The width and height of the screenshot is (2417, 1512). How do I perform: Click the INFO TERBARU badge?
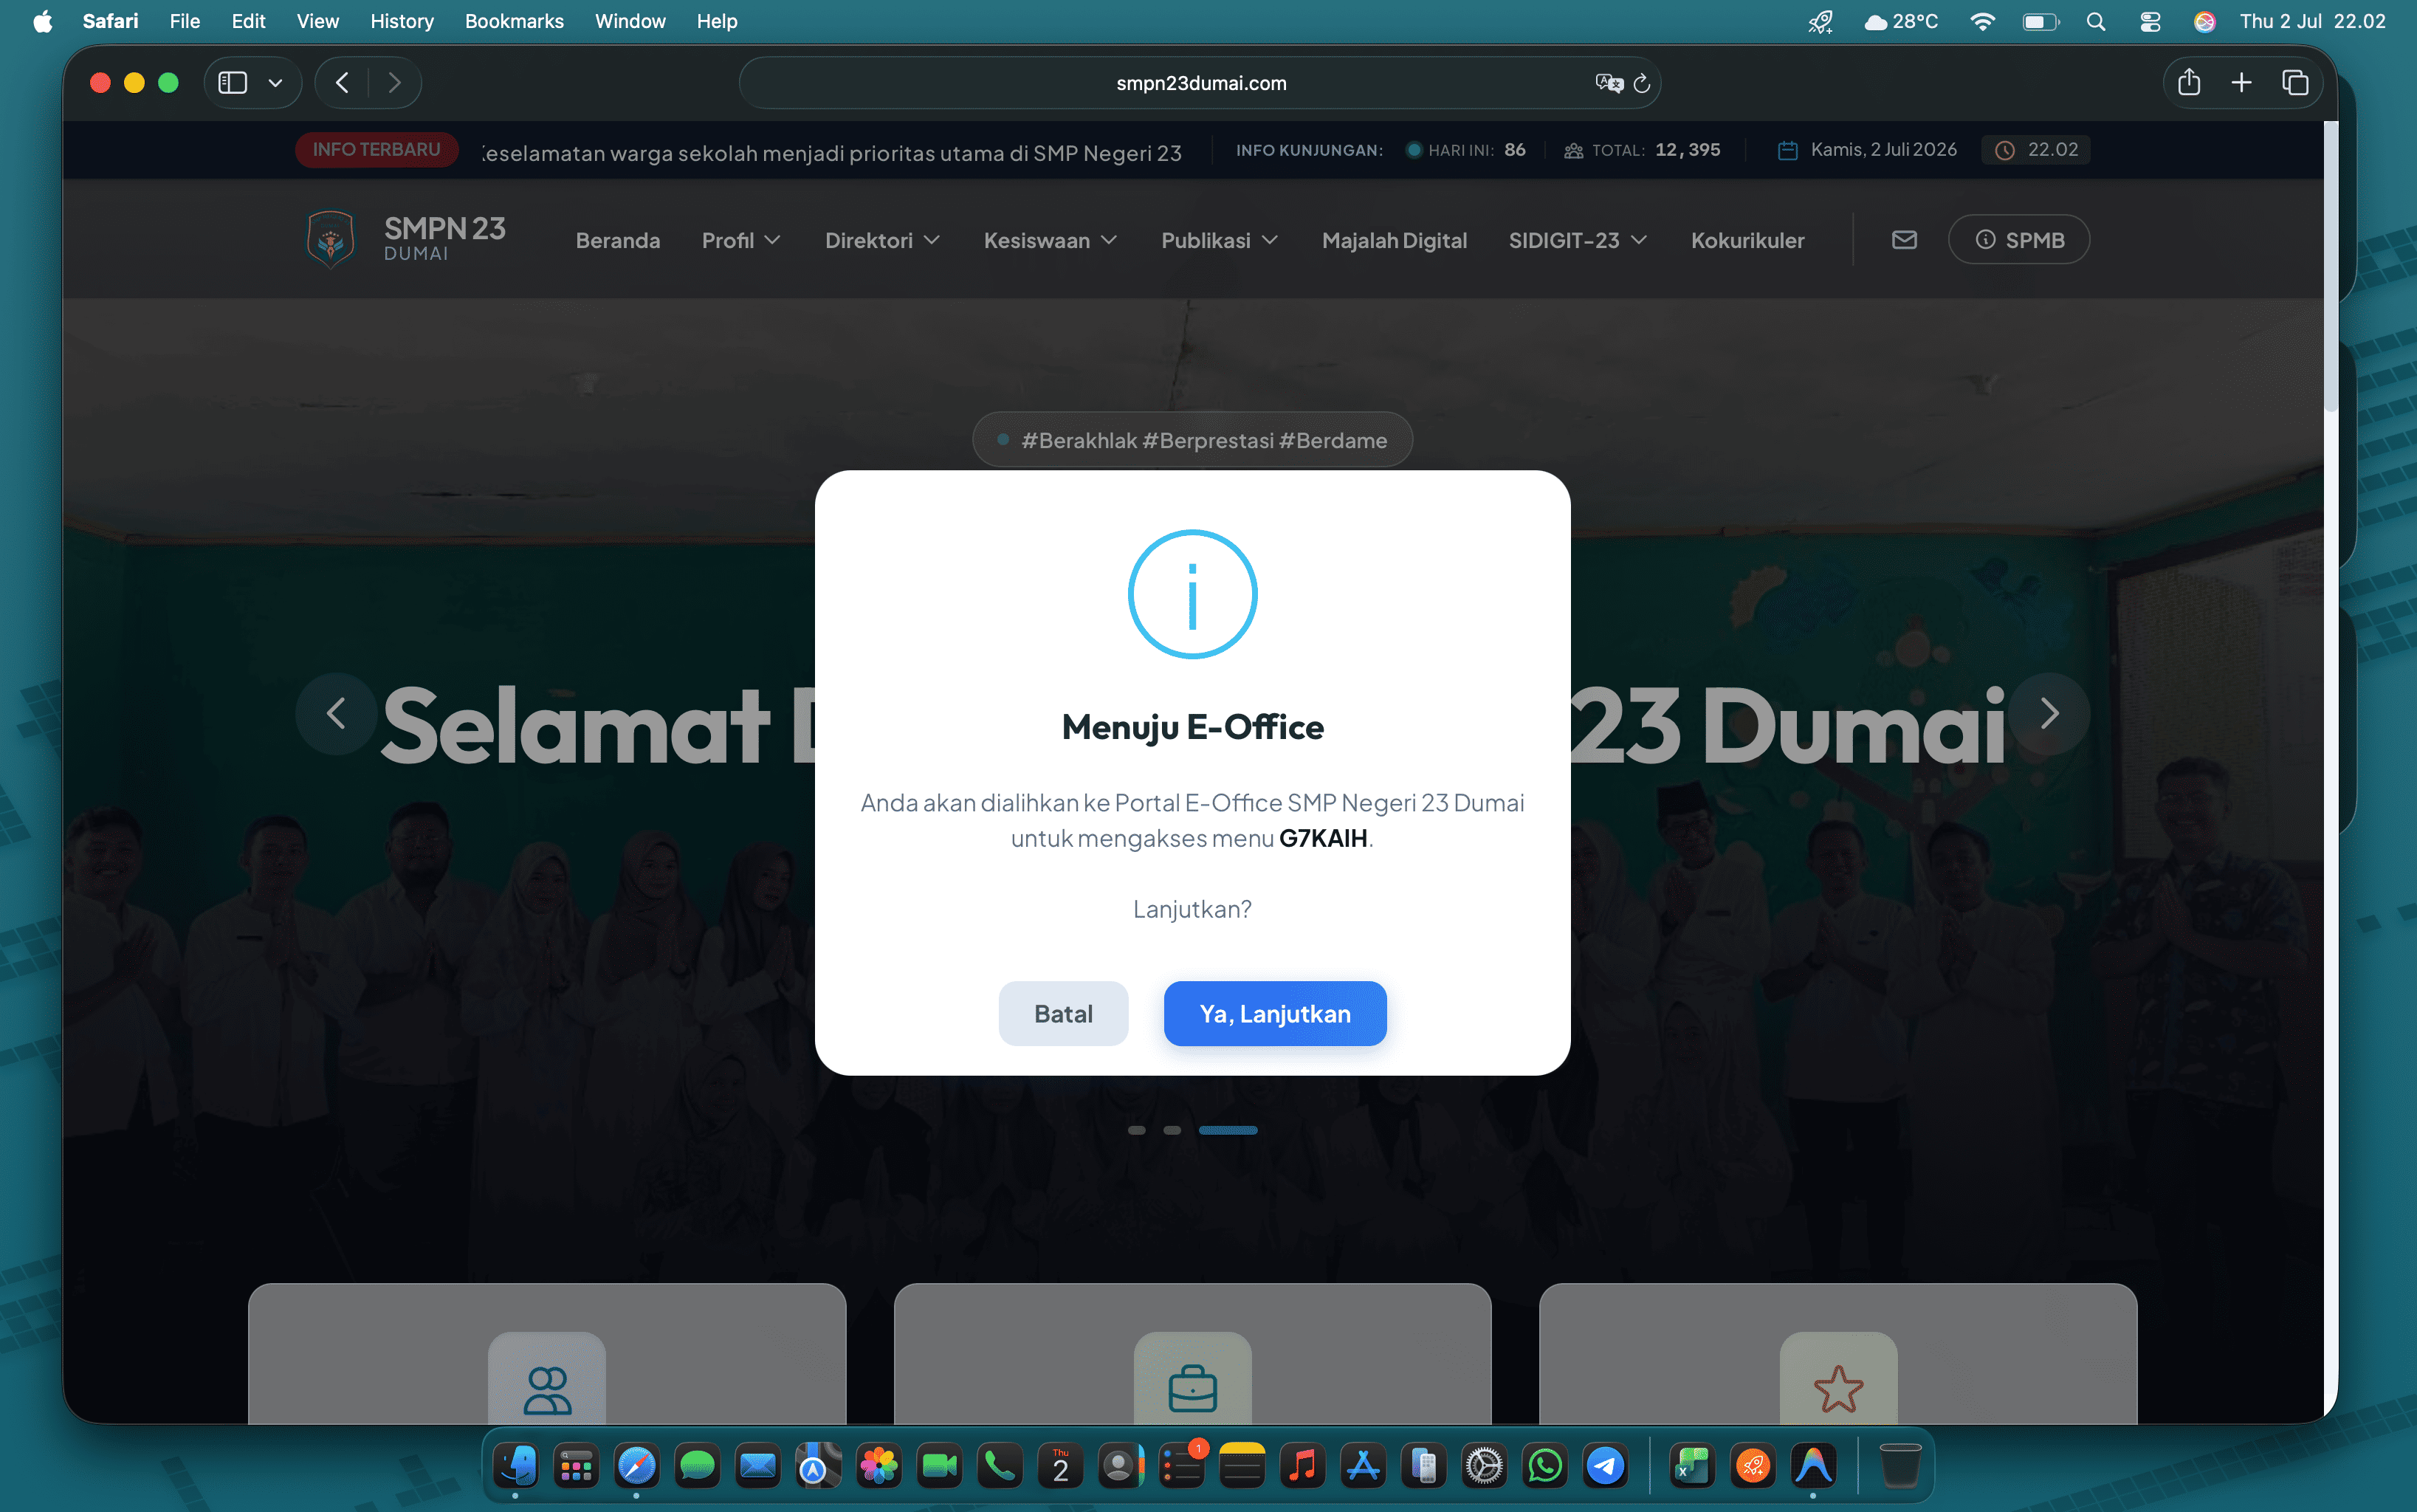376,150
